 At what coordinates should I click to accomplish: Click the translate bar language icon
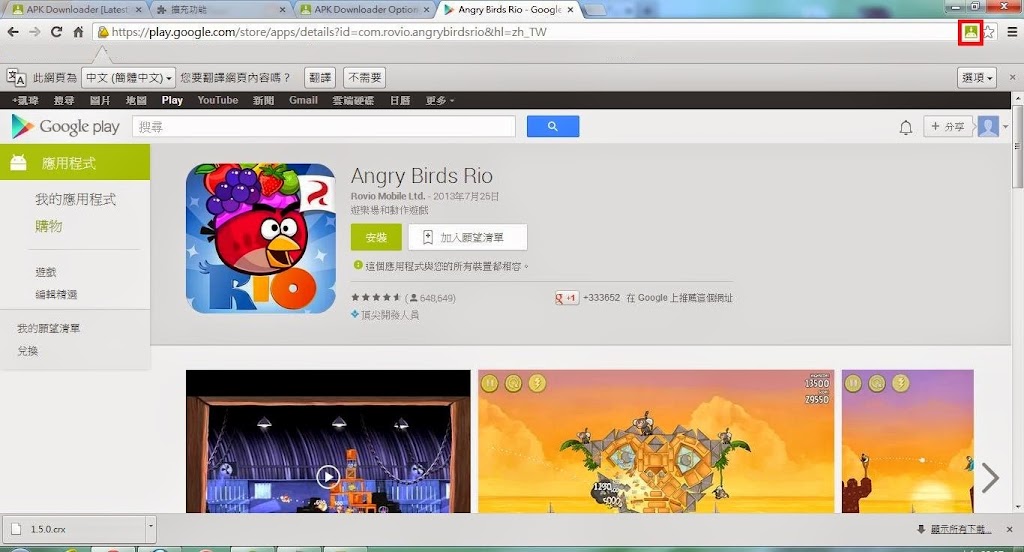(x=16, y=77)
